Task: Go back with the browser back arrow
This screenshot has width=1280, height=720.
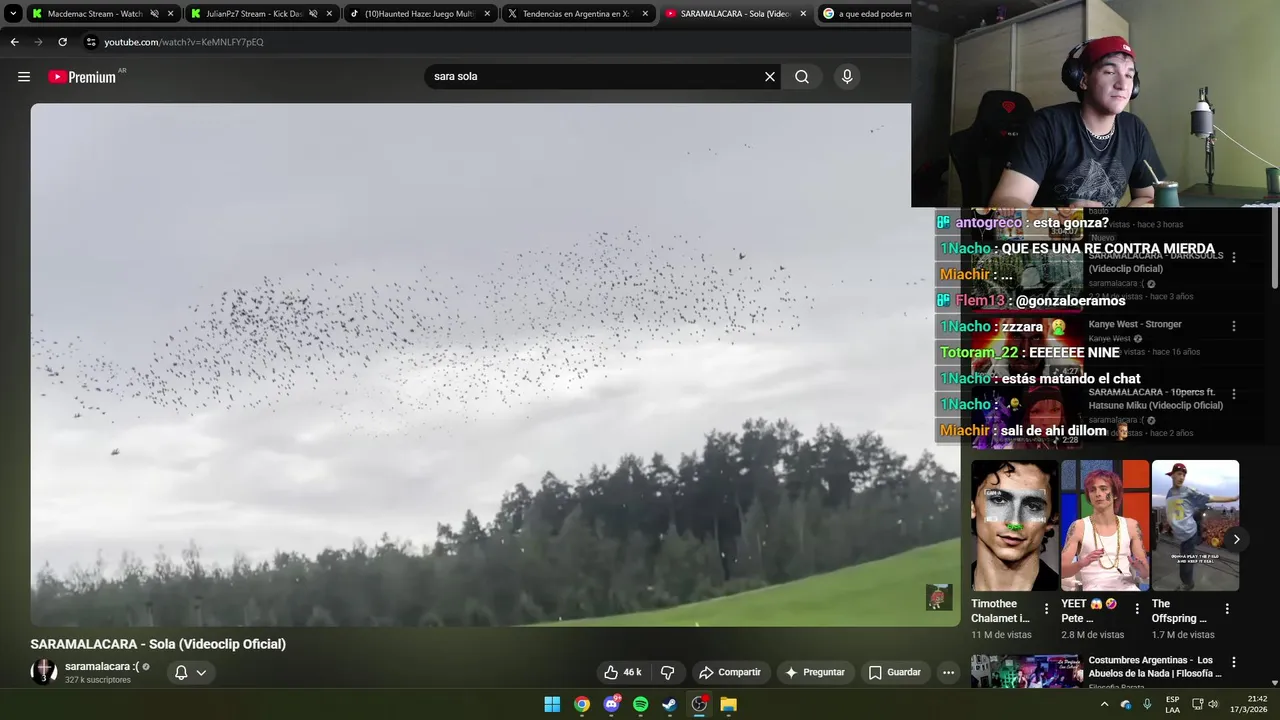Action: (14, 42)
